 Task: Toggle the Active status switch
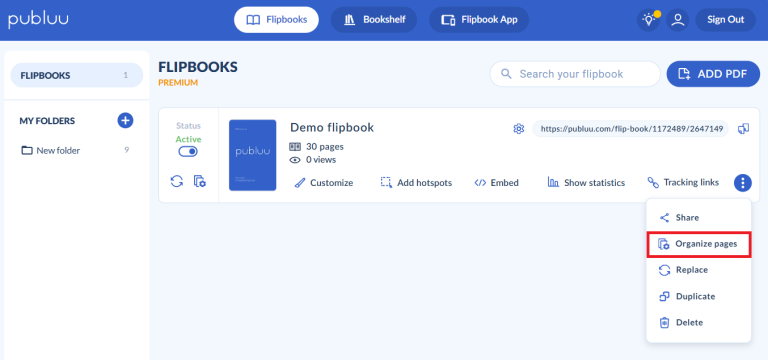pyautogui.click(x=188, y=152)
